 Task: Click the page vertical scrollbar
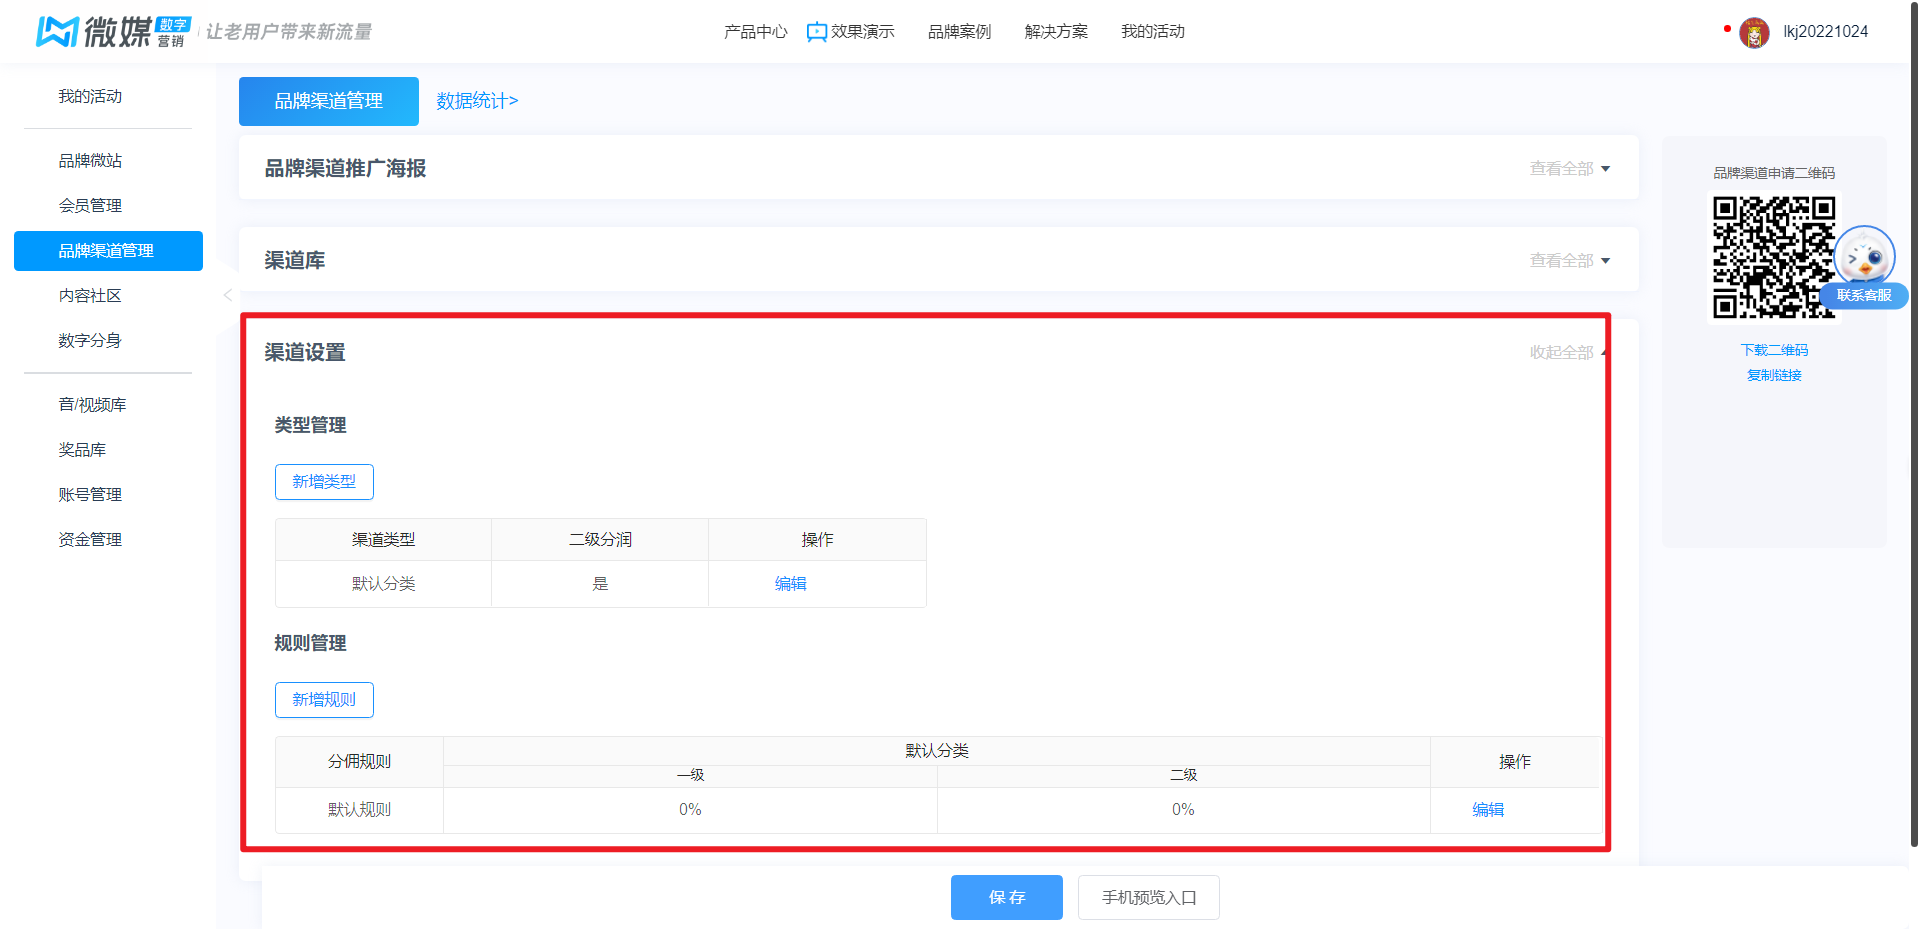(1914, 425)
